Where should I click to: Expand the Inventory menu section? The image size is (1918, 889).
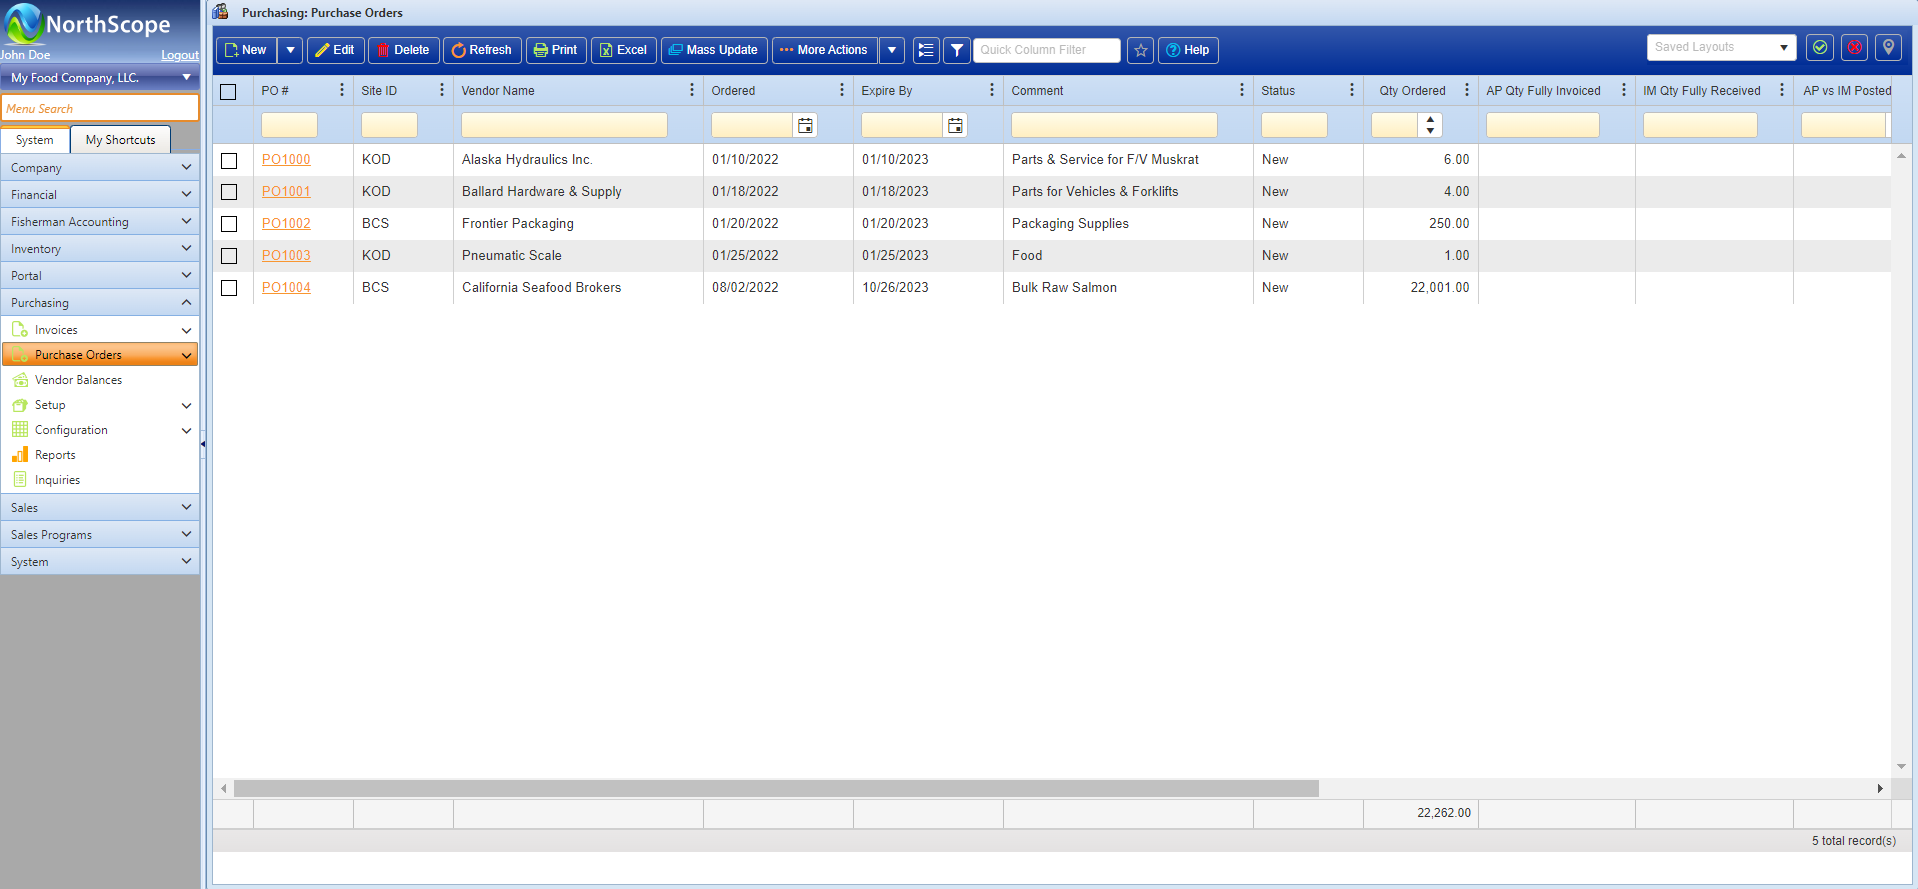[x=100, y=249]
